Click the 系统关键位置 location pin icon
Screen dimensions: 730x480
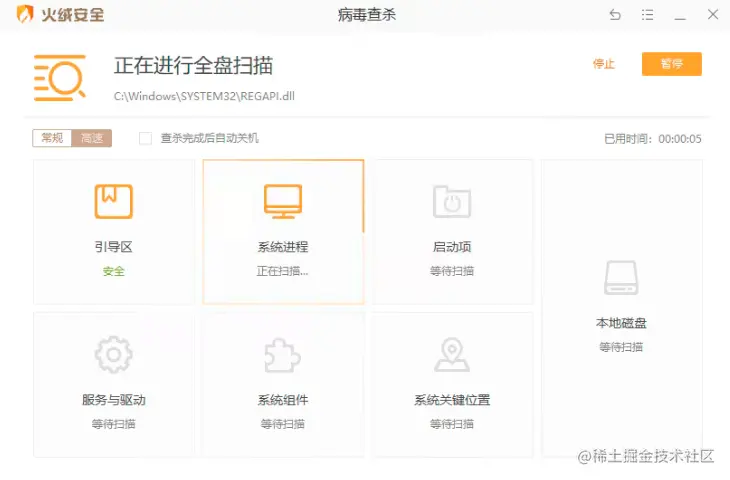pos(452,355)
